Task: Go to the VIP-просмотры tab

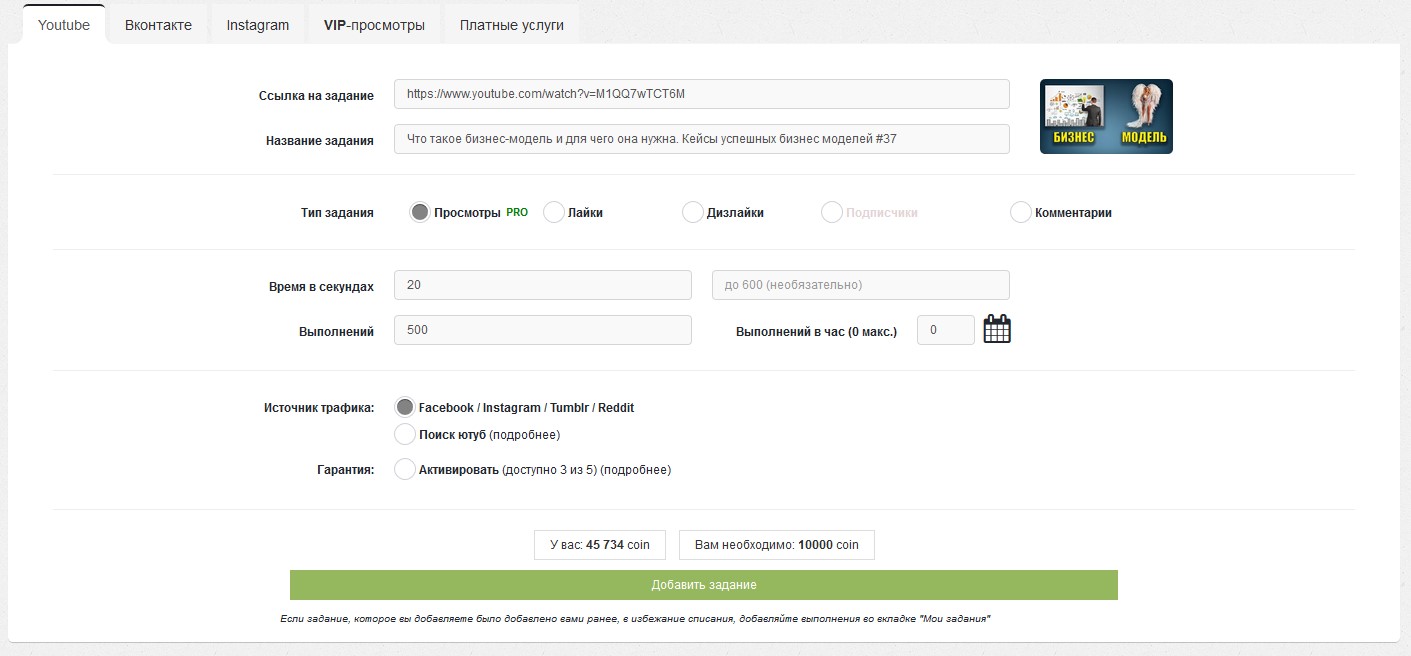Action: 374,25
